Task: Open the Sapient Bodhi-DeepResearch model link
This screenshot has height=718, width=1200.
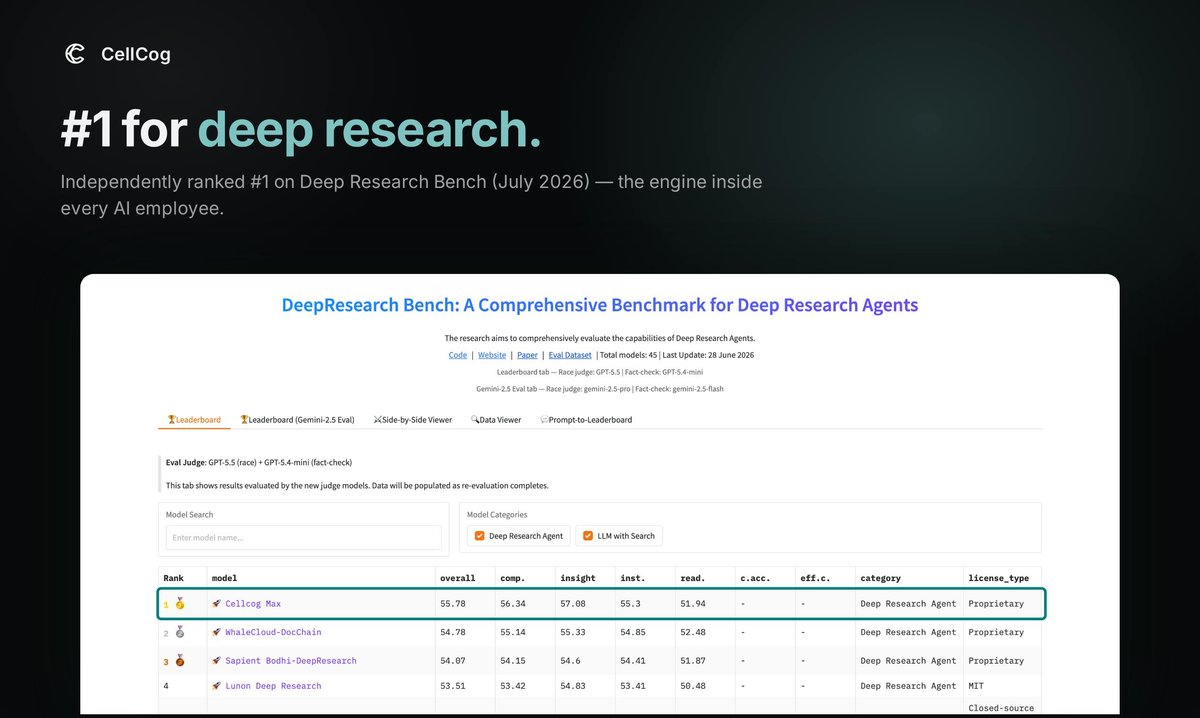Action: [x=291, y=661]
